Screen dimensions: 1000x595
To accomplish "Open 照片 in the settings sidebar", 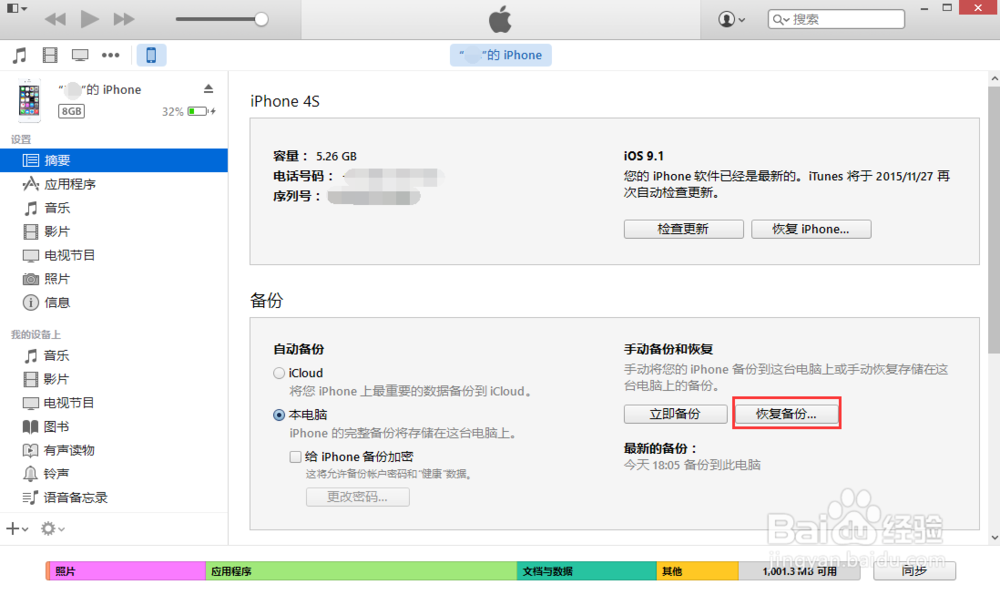I will 114,279.
